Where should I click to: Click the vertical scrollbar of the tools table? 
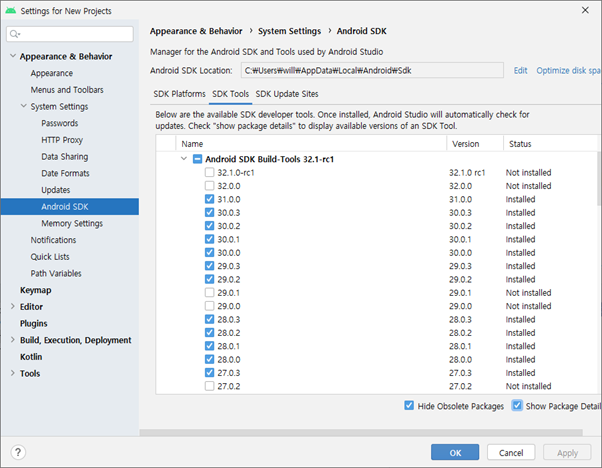click(599, 179)
